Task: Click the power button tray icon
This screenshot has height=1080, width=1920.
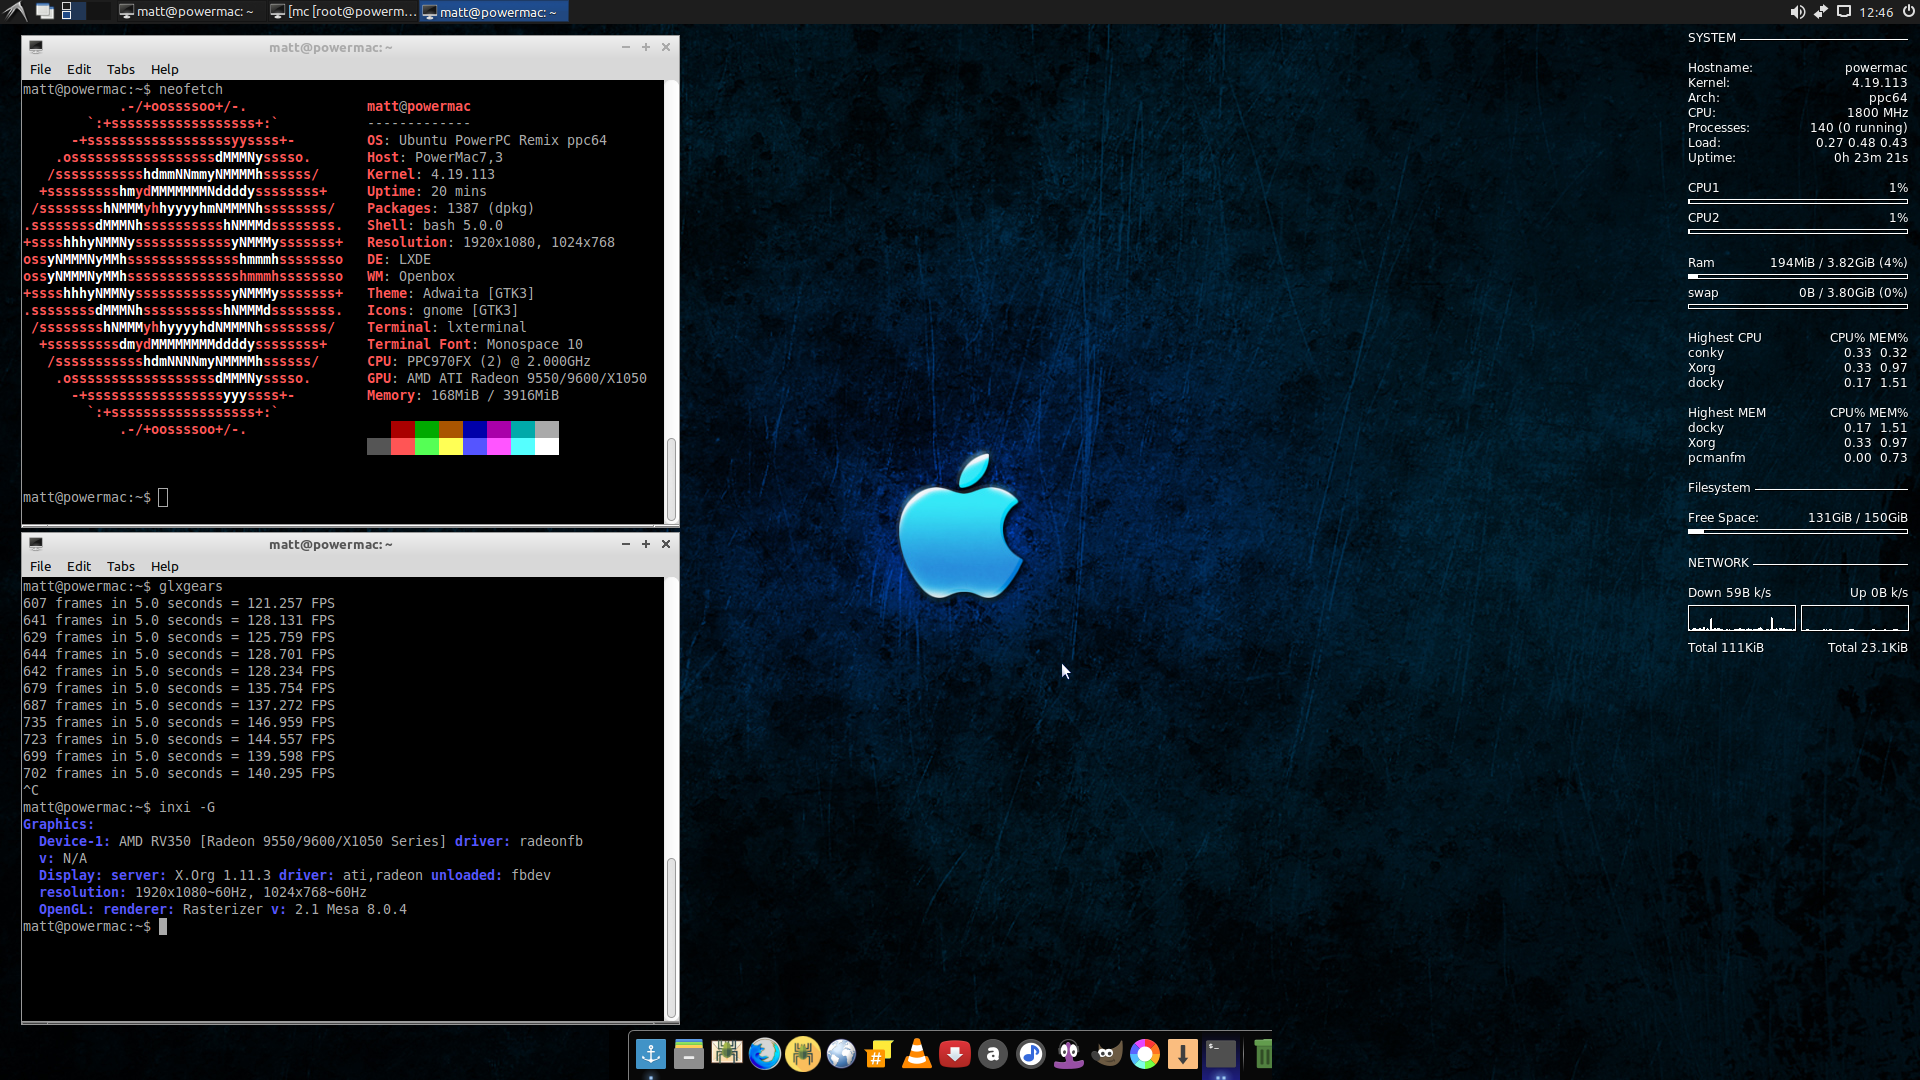Action: 1908,12
